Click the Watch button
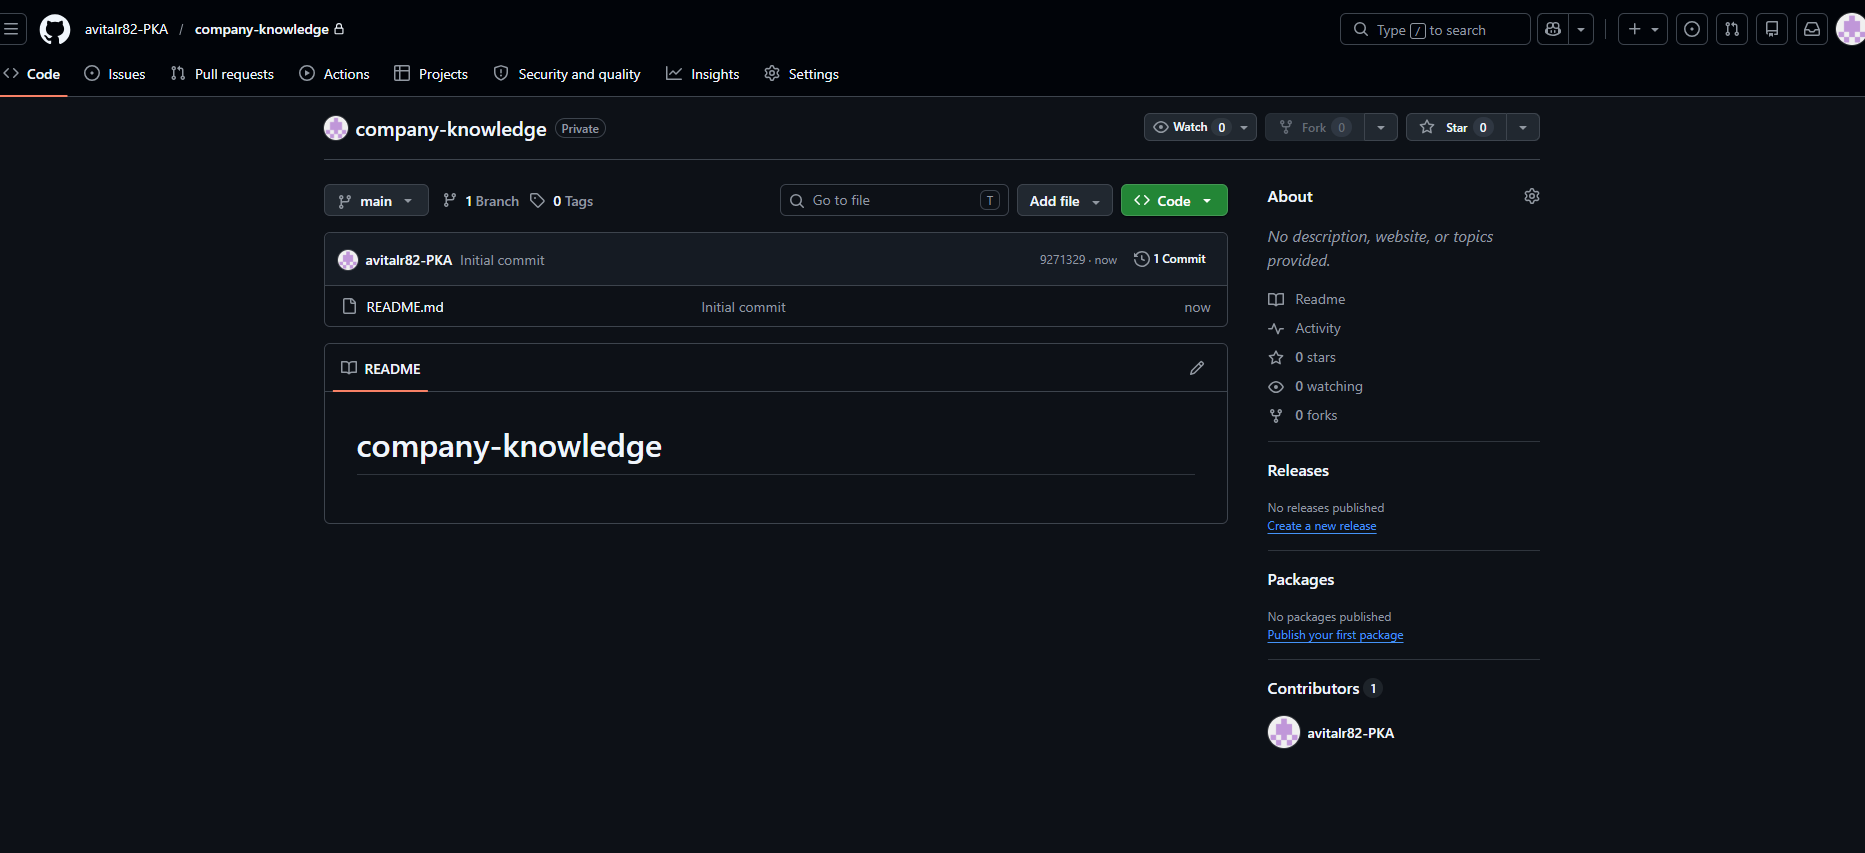Viewport: 1865px width, 853px height. tap(1188, 127)
